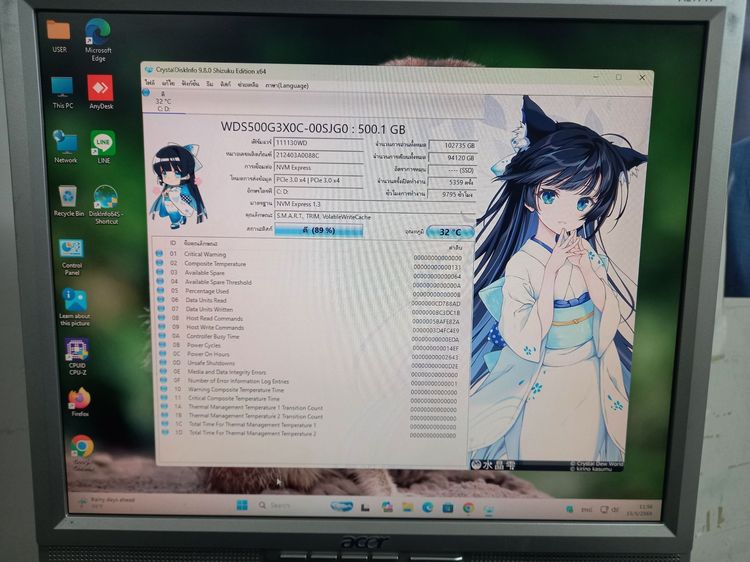
Task: Open the Rainy days ahead weather widget
Action: coord(108,502)
